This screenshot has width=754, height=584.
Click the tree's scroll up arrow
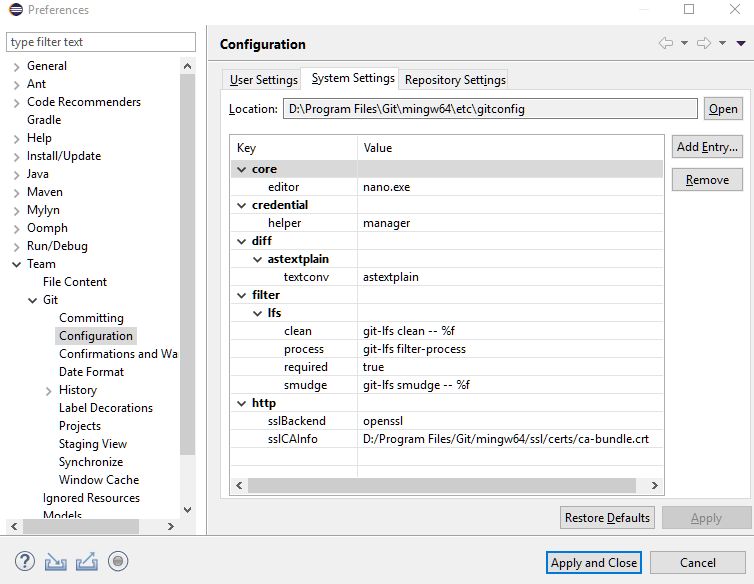[188, 66]
